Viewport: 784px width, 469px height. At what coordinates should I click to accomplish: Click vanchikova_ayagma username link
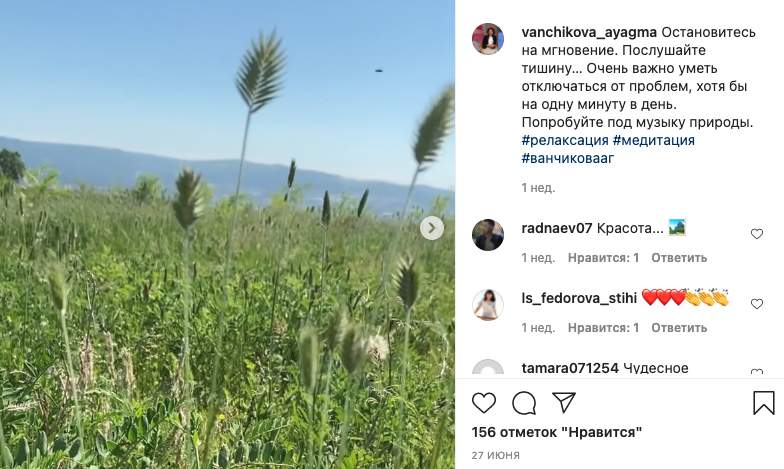[589, 32]
